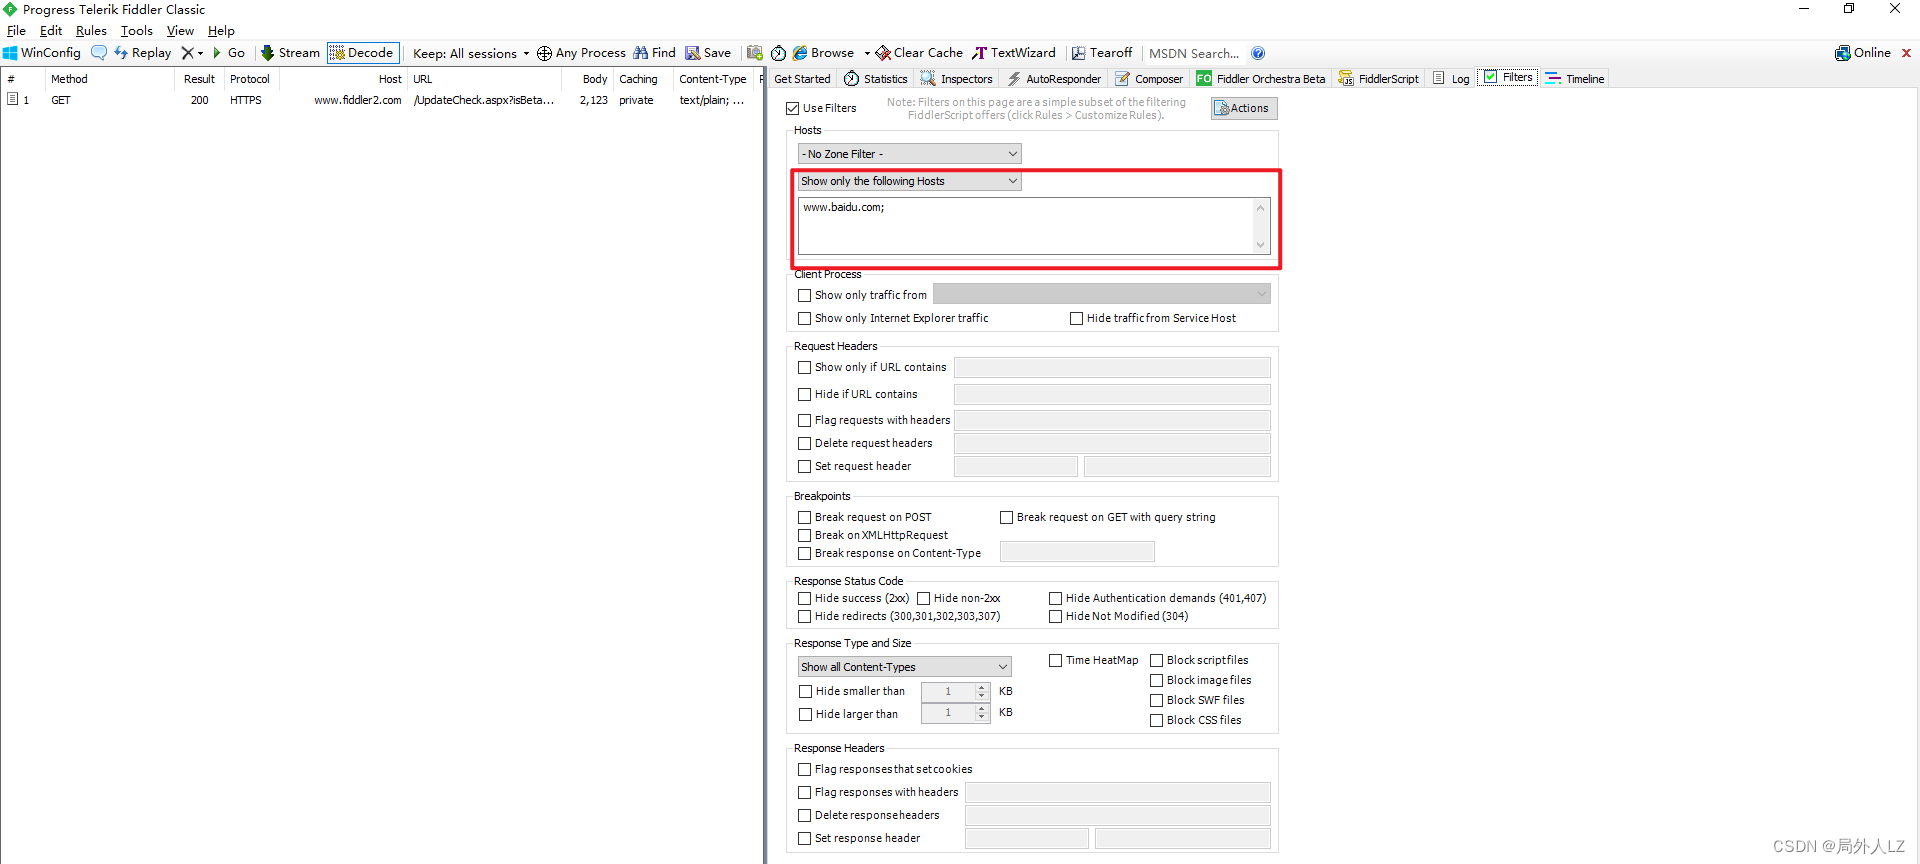Viewport: 1920px width, 864px height.
Task: Enable Time HeatMap checkbox
Action: pos(1055,660)
